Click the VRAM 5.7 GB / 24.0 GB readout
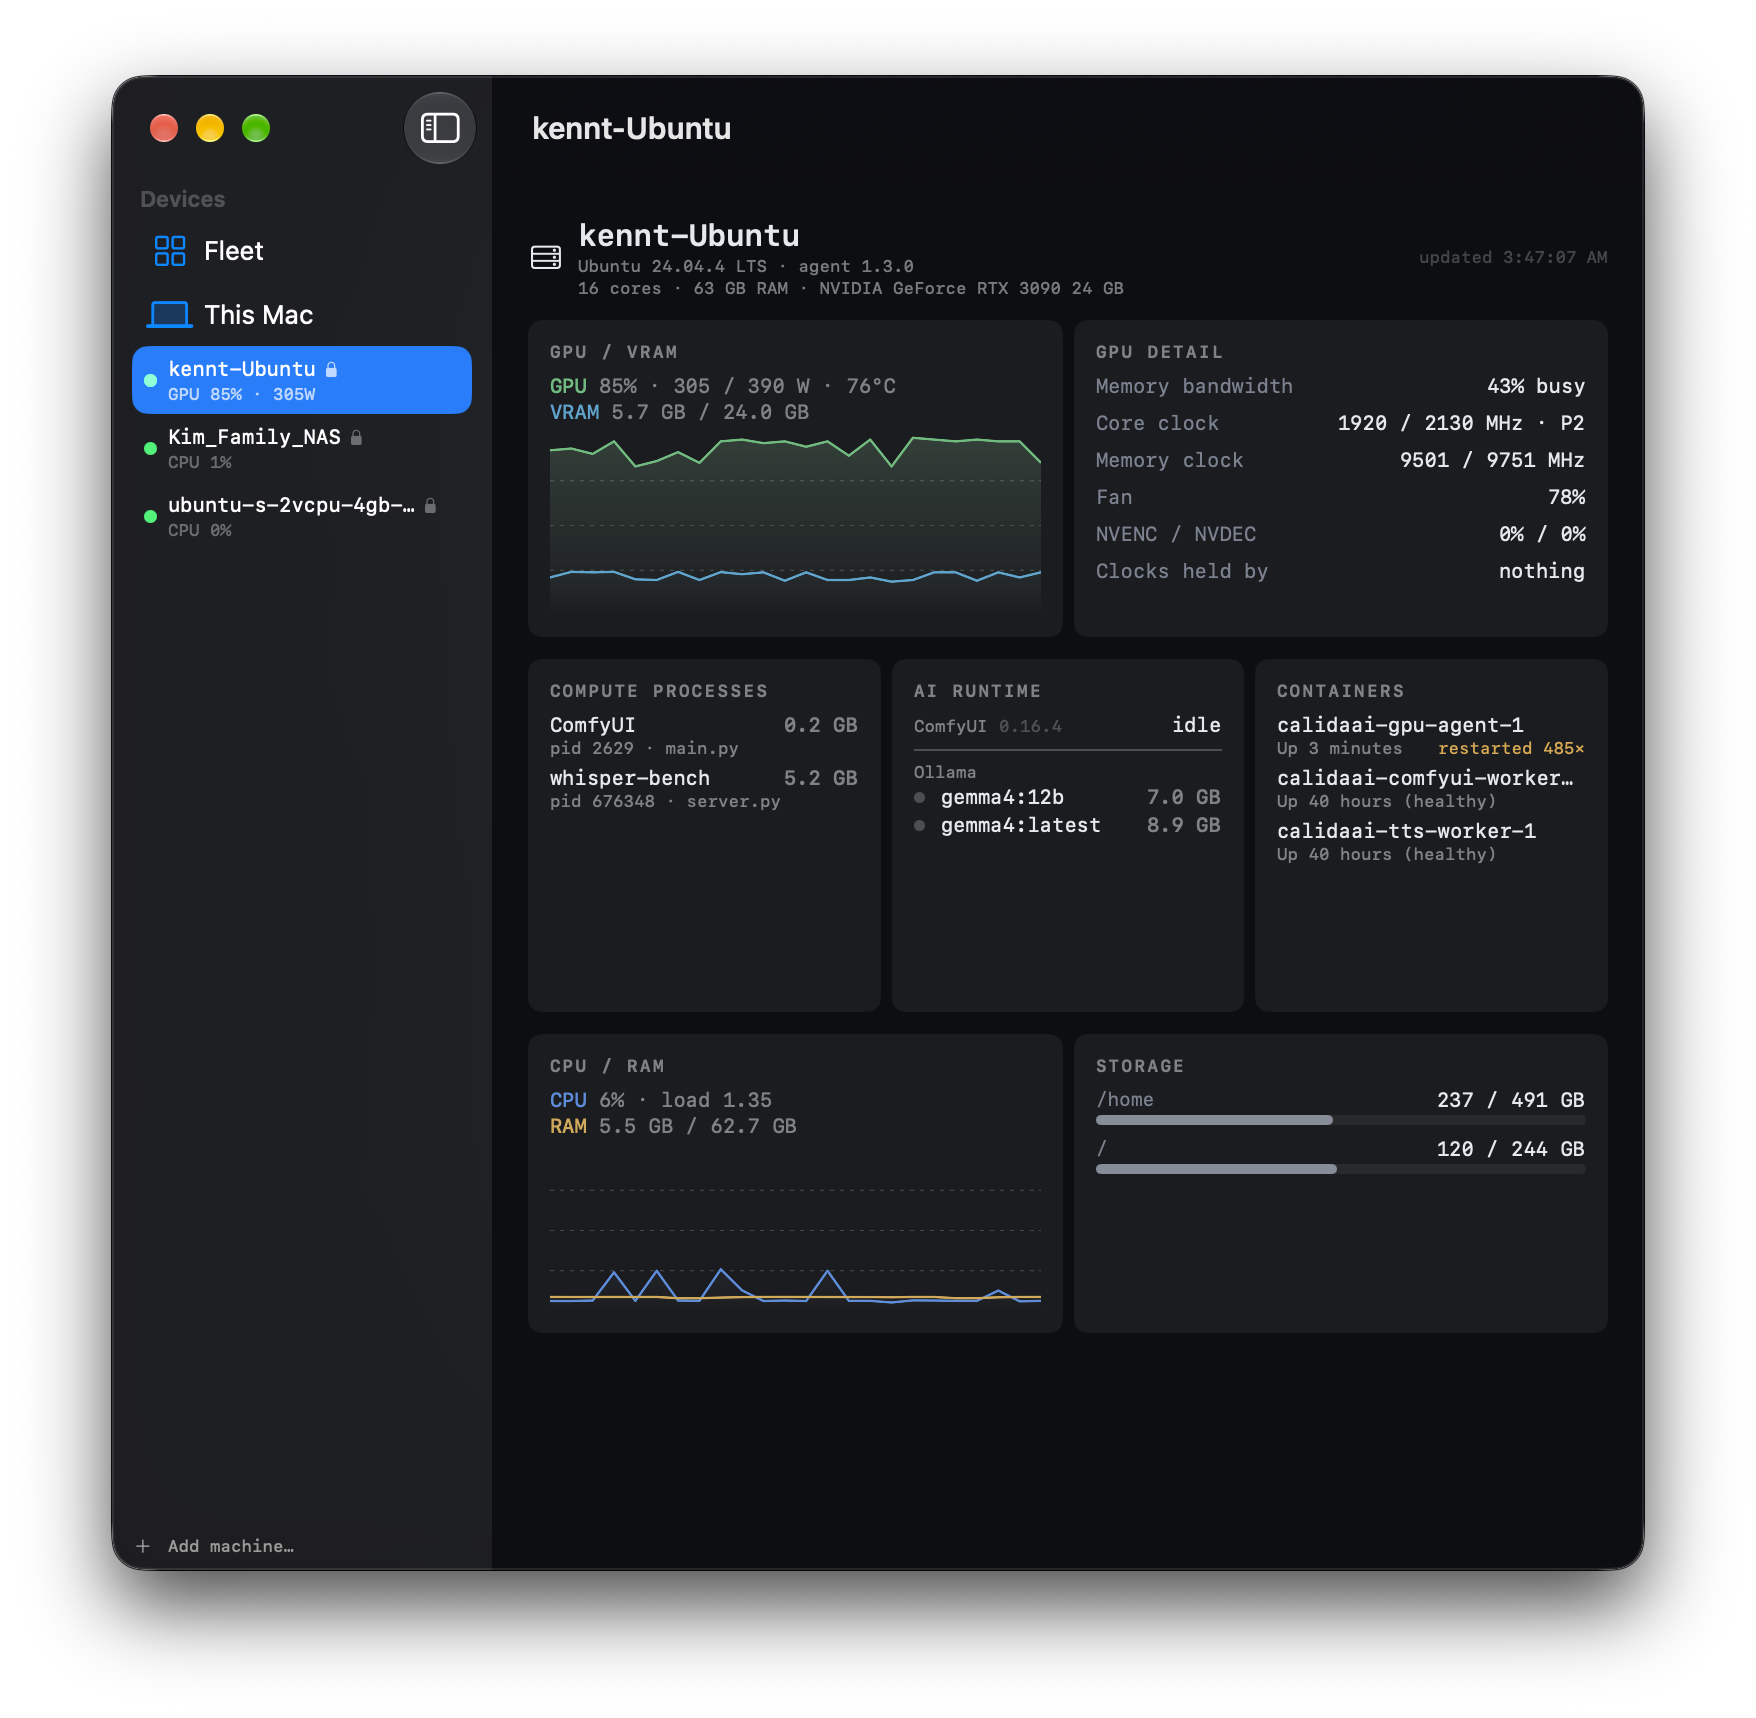This screenshot has width=1756, height=1718. 679,412
